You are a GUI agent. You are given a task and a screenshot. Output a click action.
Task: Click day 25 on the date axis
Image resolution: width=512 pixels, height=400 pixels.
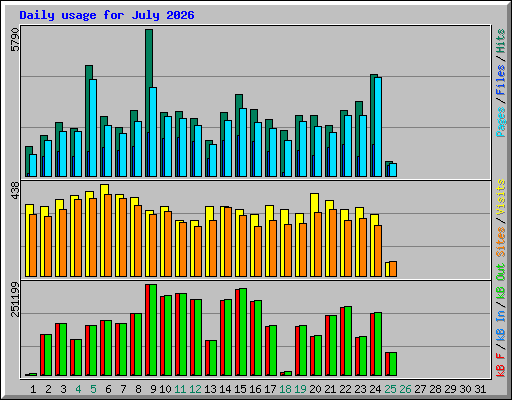tap(390, 389)
